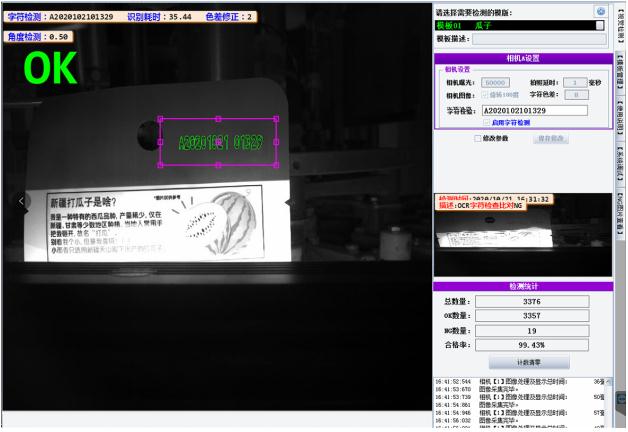Viewport: 628px width, 432px height.
Task: Select the fourth vertical side tab
Action: tap(620, 165)
